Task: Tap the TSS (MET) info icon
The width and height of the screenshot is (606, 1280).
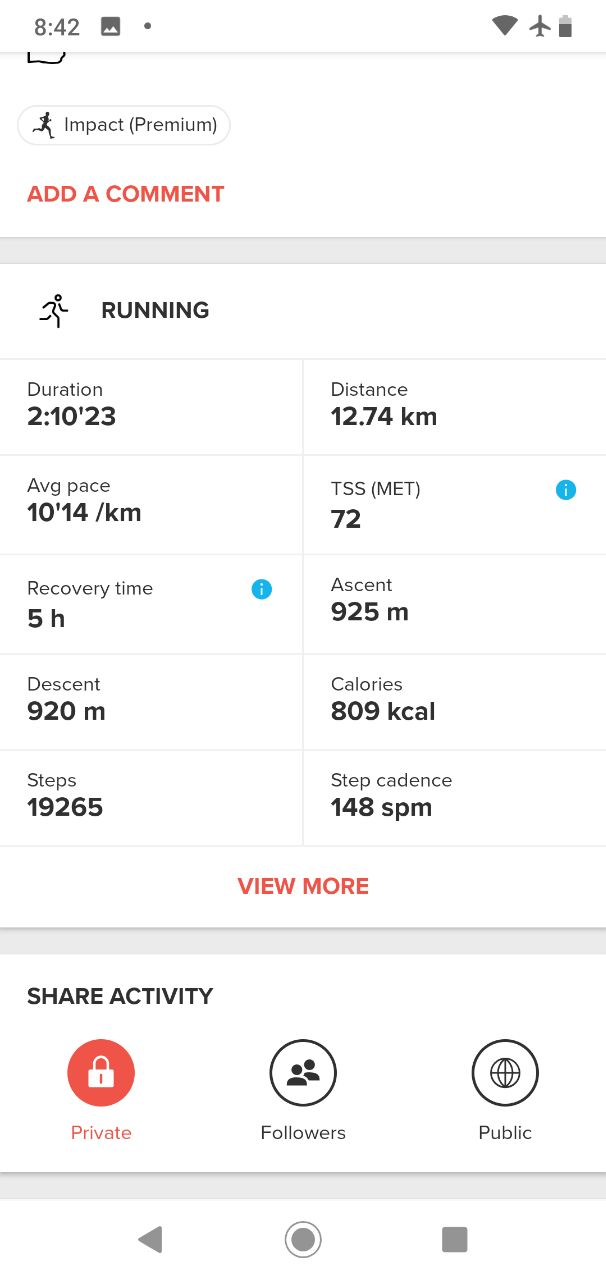Action: (566, 490)
